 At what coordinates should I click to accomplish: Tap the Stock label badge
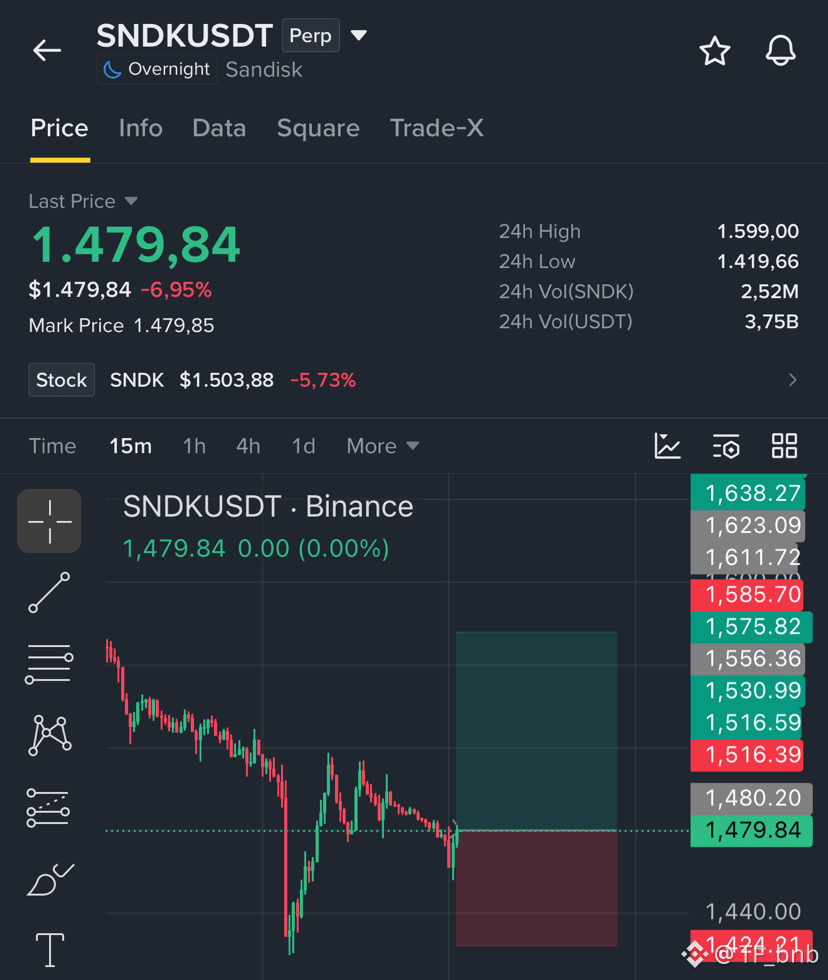click(x=61, y=380)
